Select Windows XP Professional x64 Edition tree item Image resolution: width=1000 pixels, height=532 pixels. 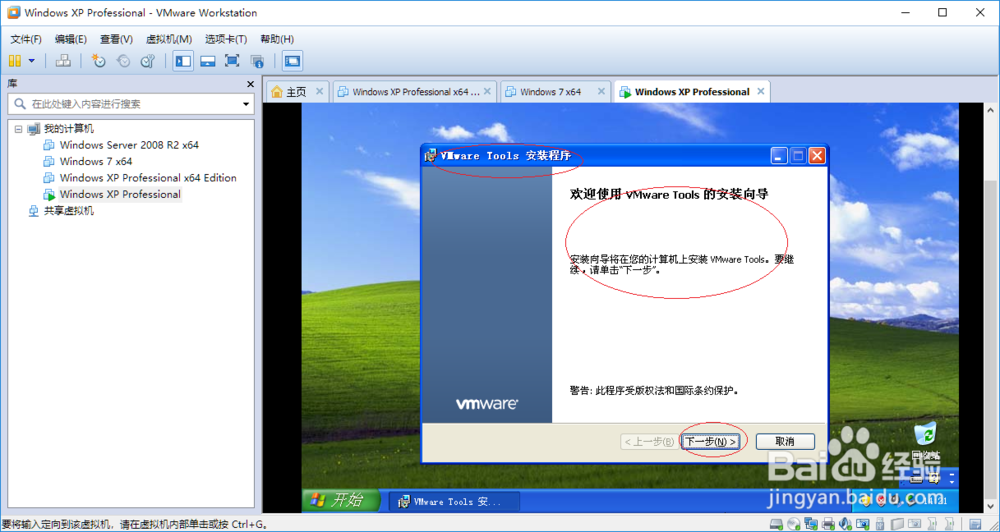(148, 178)
